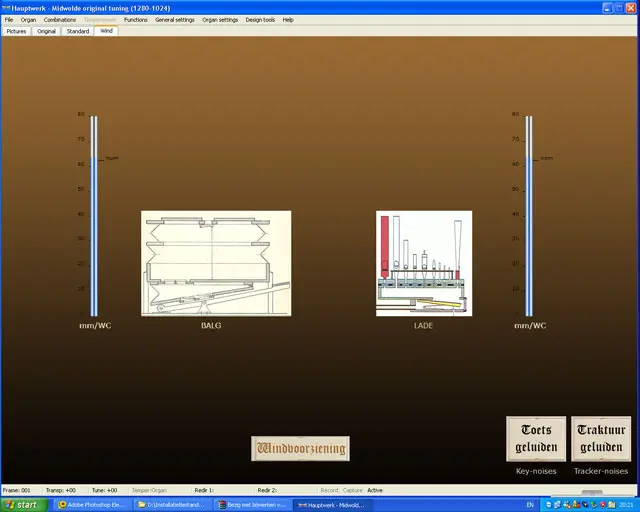640x512 pixels.
Task: Expand the General settings menu
Action: point(175,20)
